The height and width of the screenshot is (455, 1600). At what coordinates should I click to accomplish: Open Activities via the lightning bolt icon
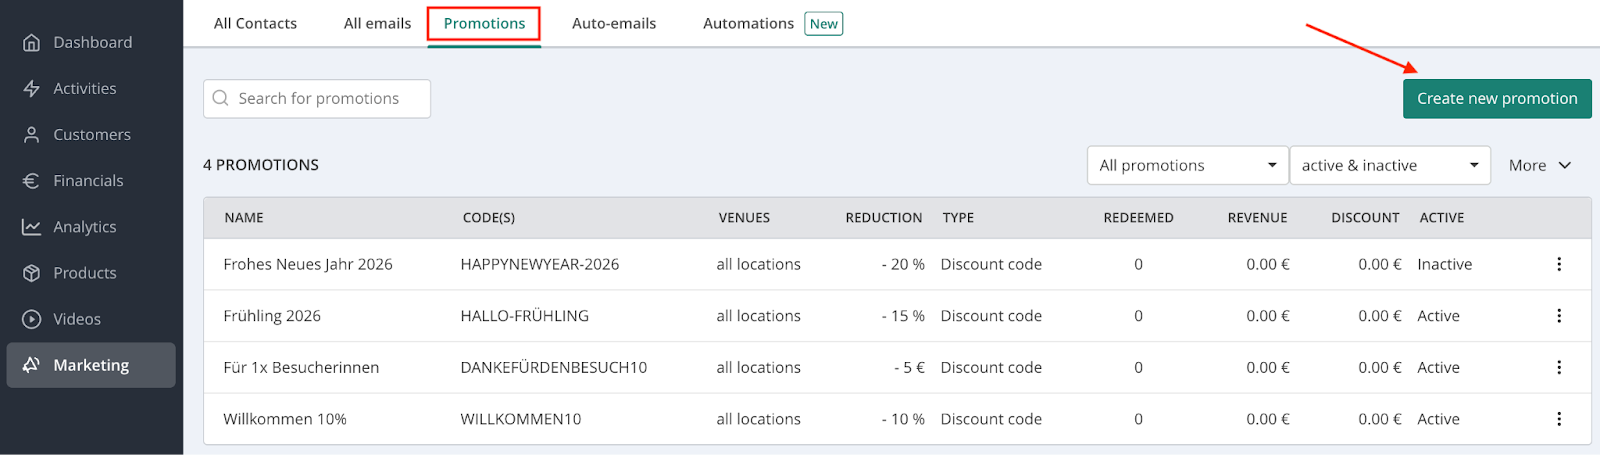(x=32, y=89)
